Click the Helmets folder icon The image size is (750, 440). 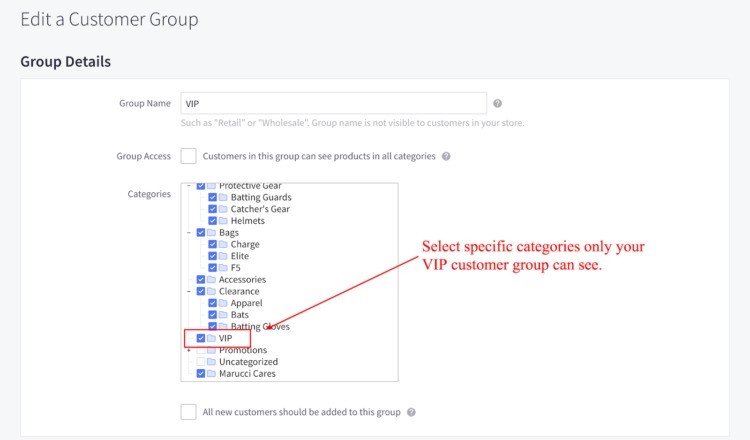[223, 221]
